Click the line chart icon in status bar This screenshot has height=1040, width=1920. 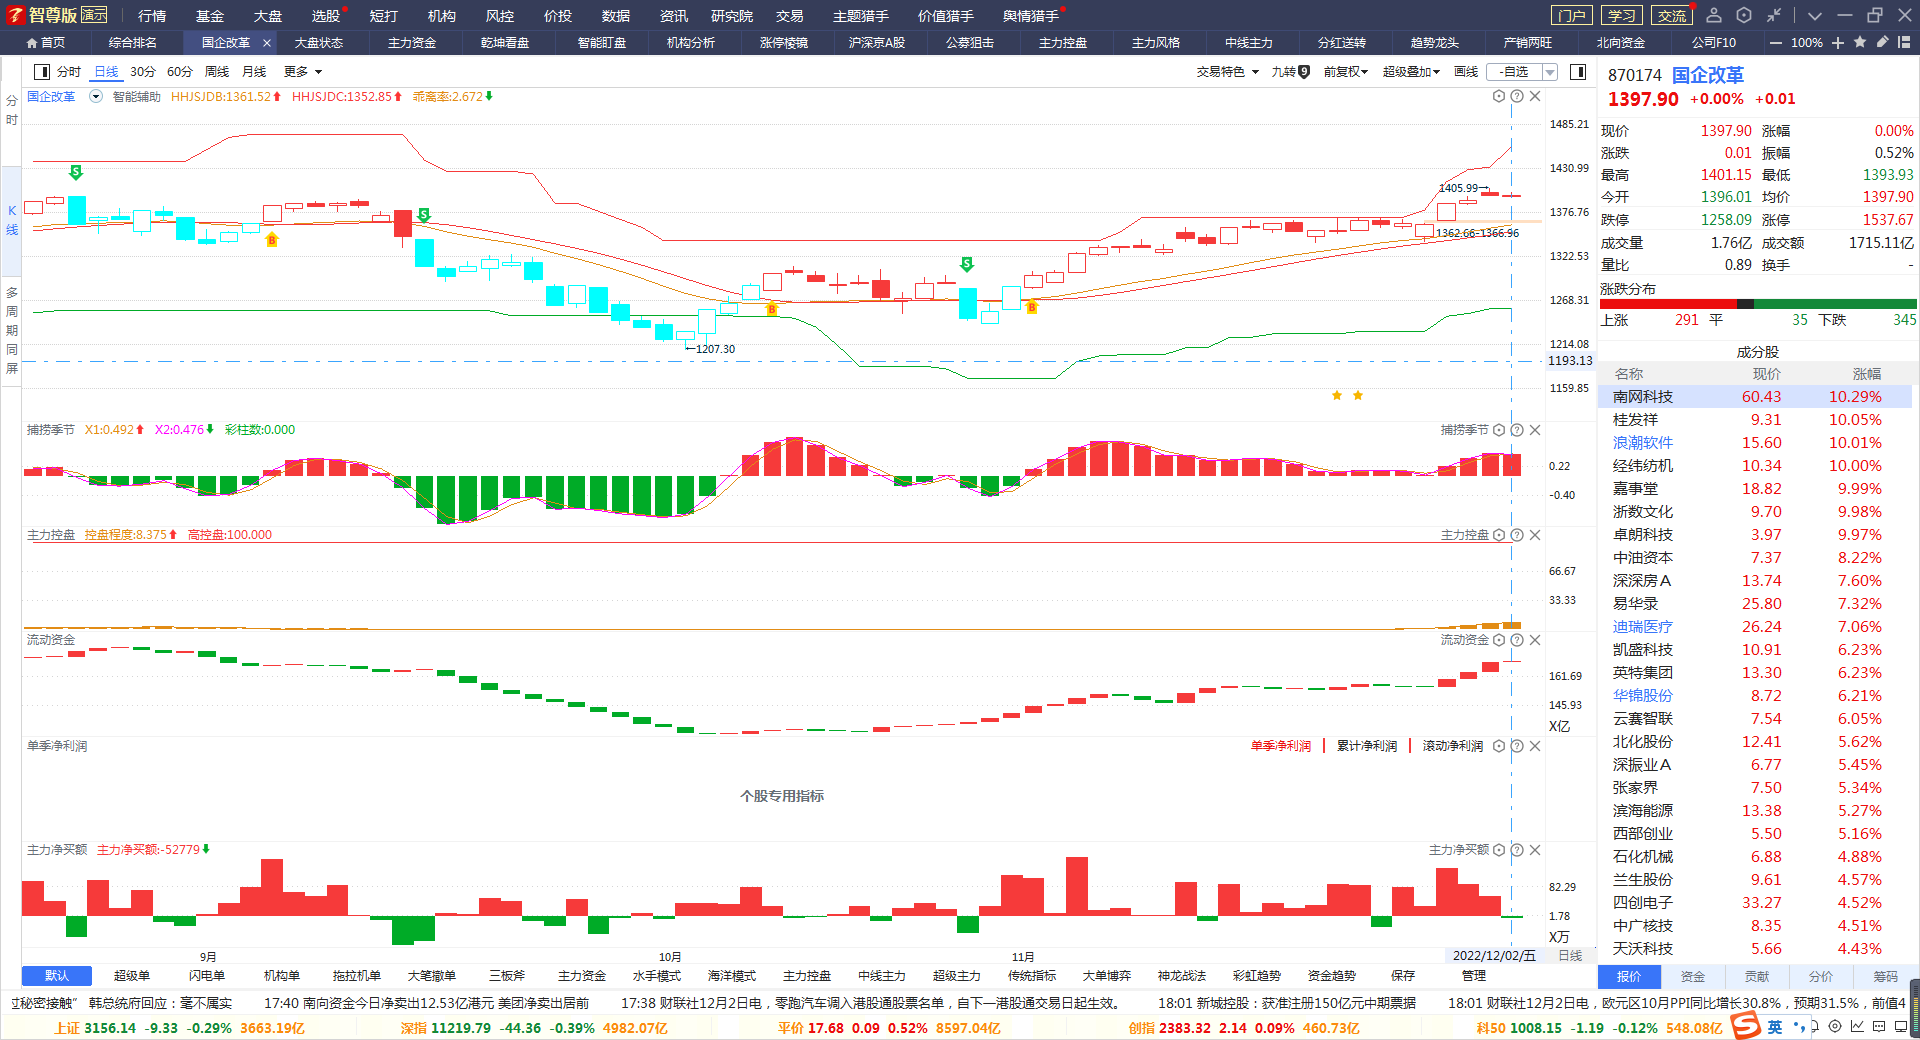[1857, 1026]
